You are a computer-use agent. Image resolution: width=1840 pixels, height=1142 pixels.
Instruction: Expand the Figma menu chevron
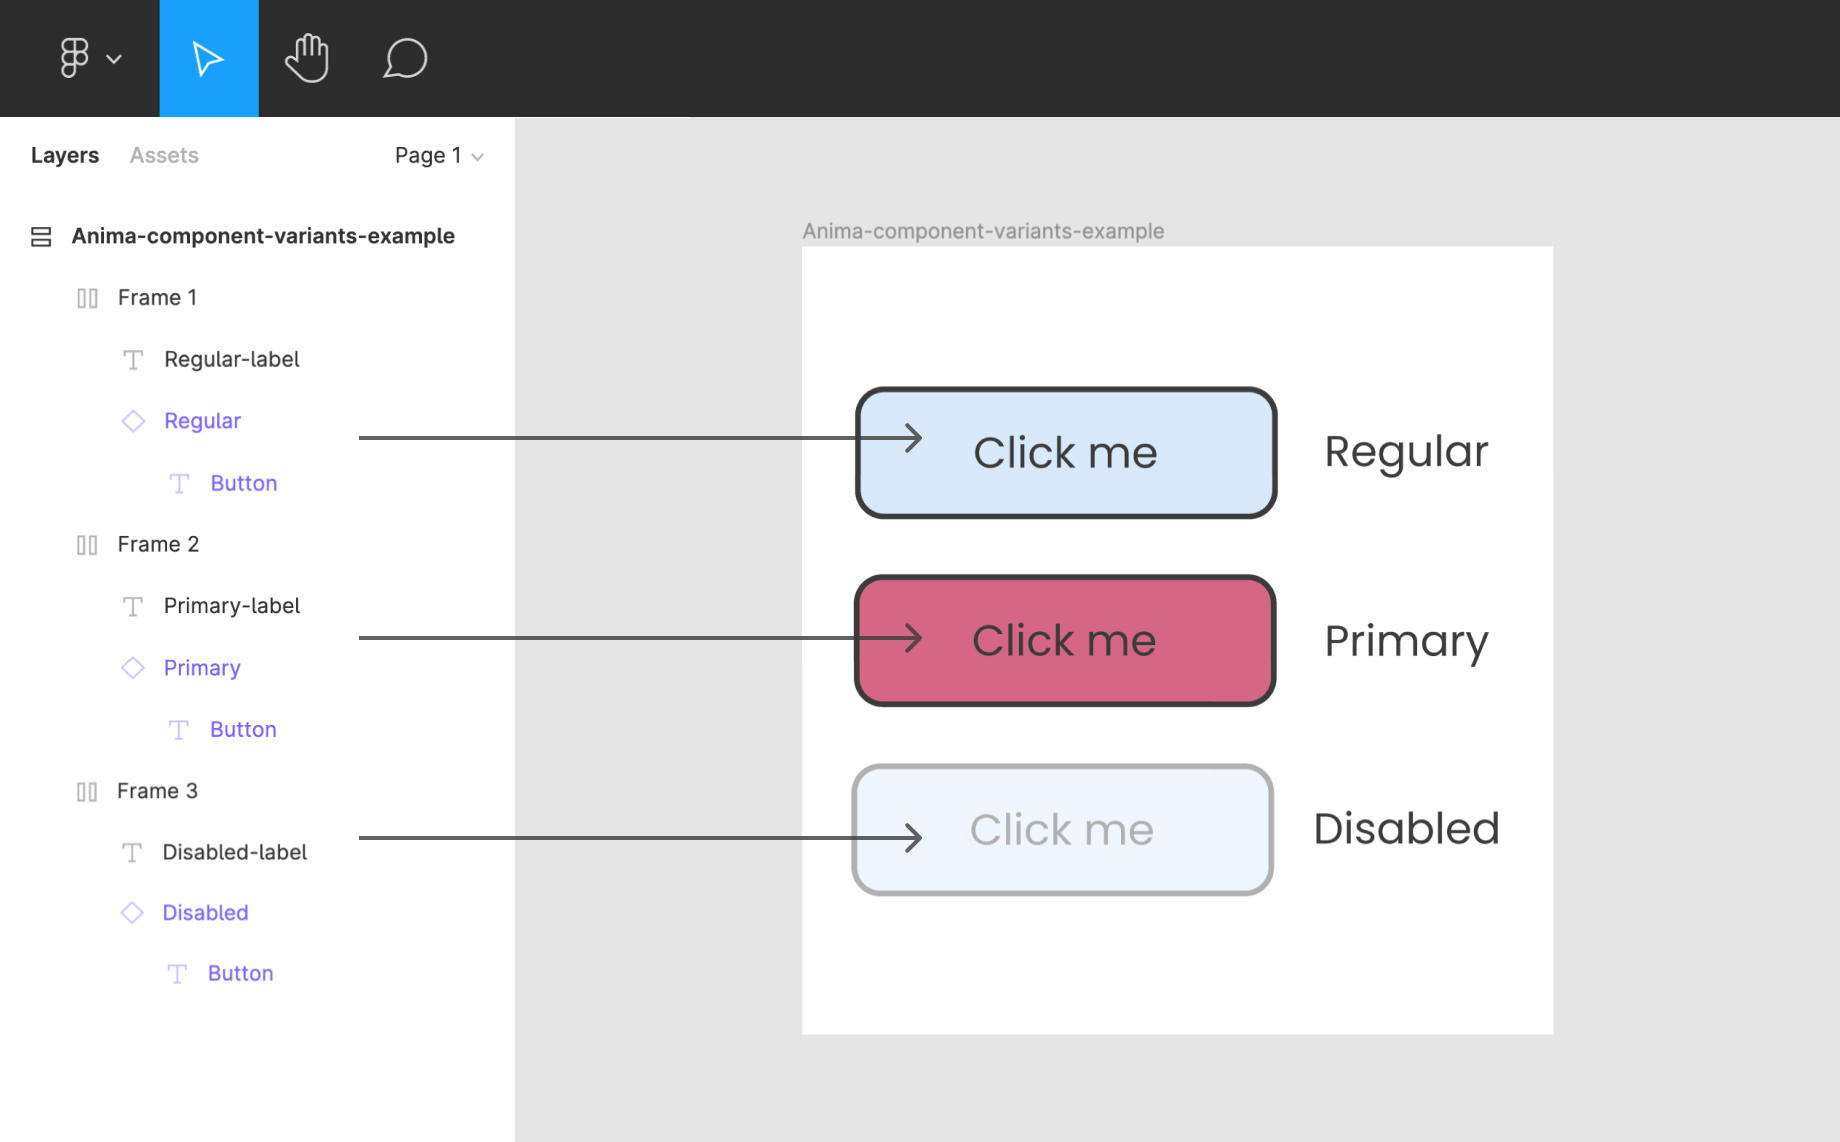coord(115,59)
